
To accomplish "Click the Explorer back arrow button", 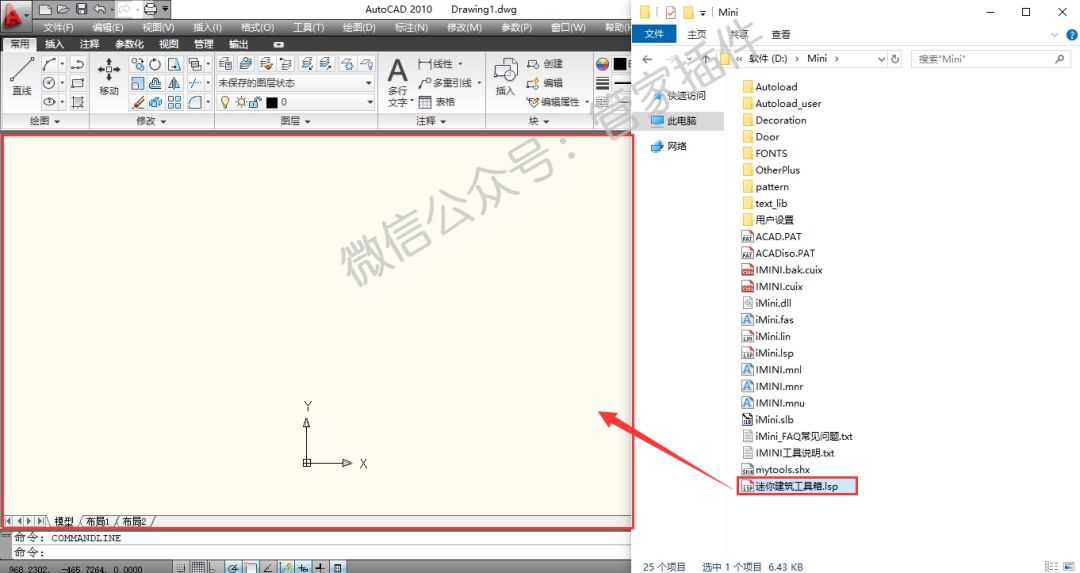I will pos(647,59).
